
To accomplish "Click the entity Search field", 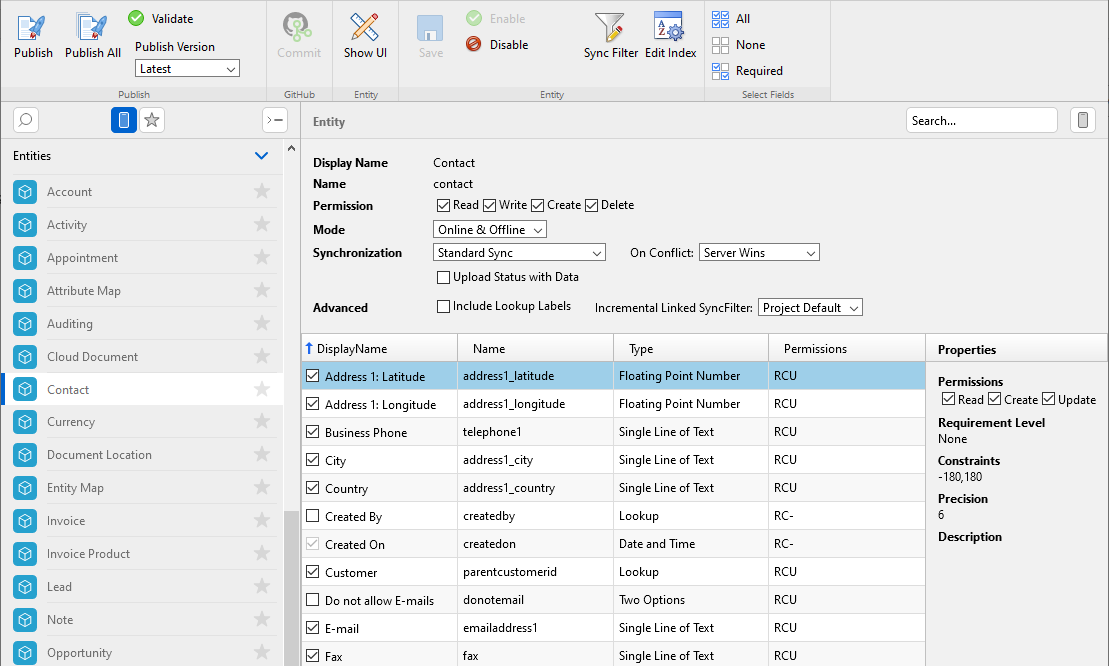I will [981, 121].
